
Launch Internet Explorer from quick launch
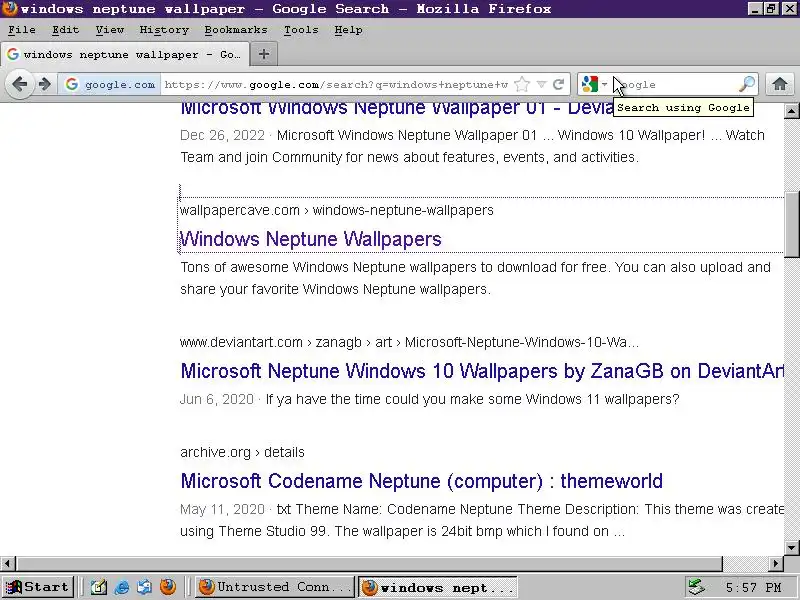(x=121, y=587)
